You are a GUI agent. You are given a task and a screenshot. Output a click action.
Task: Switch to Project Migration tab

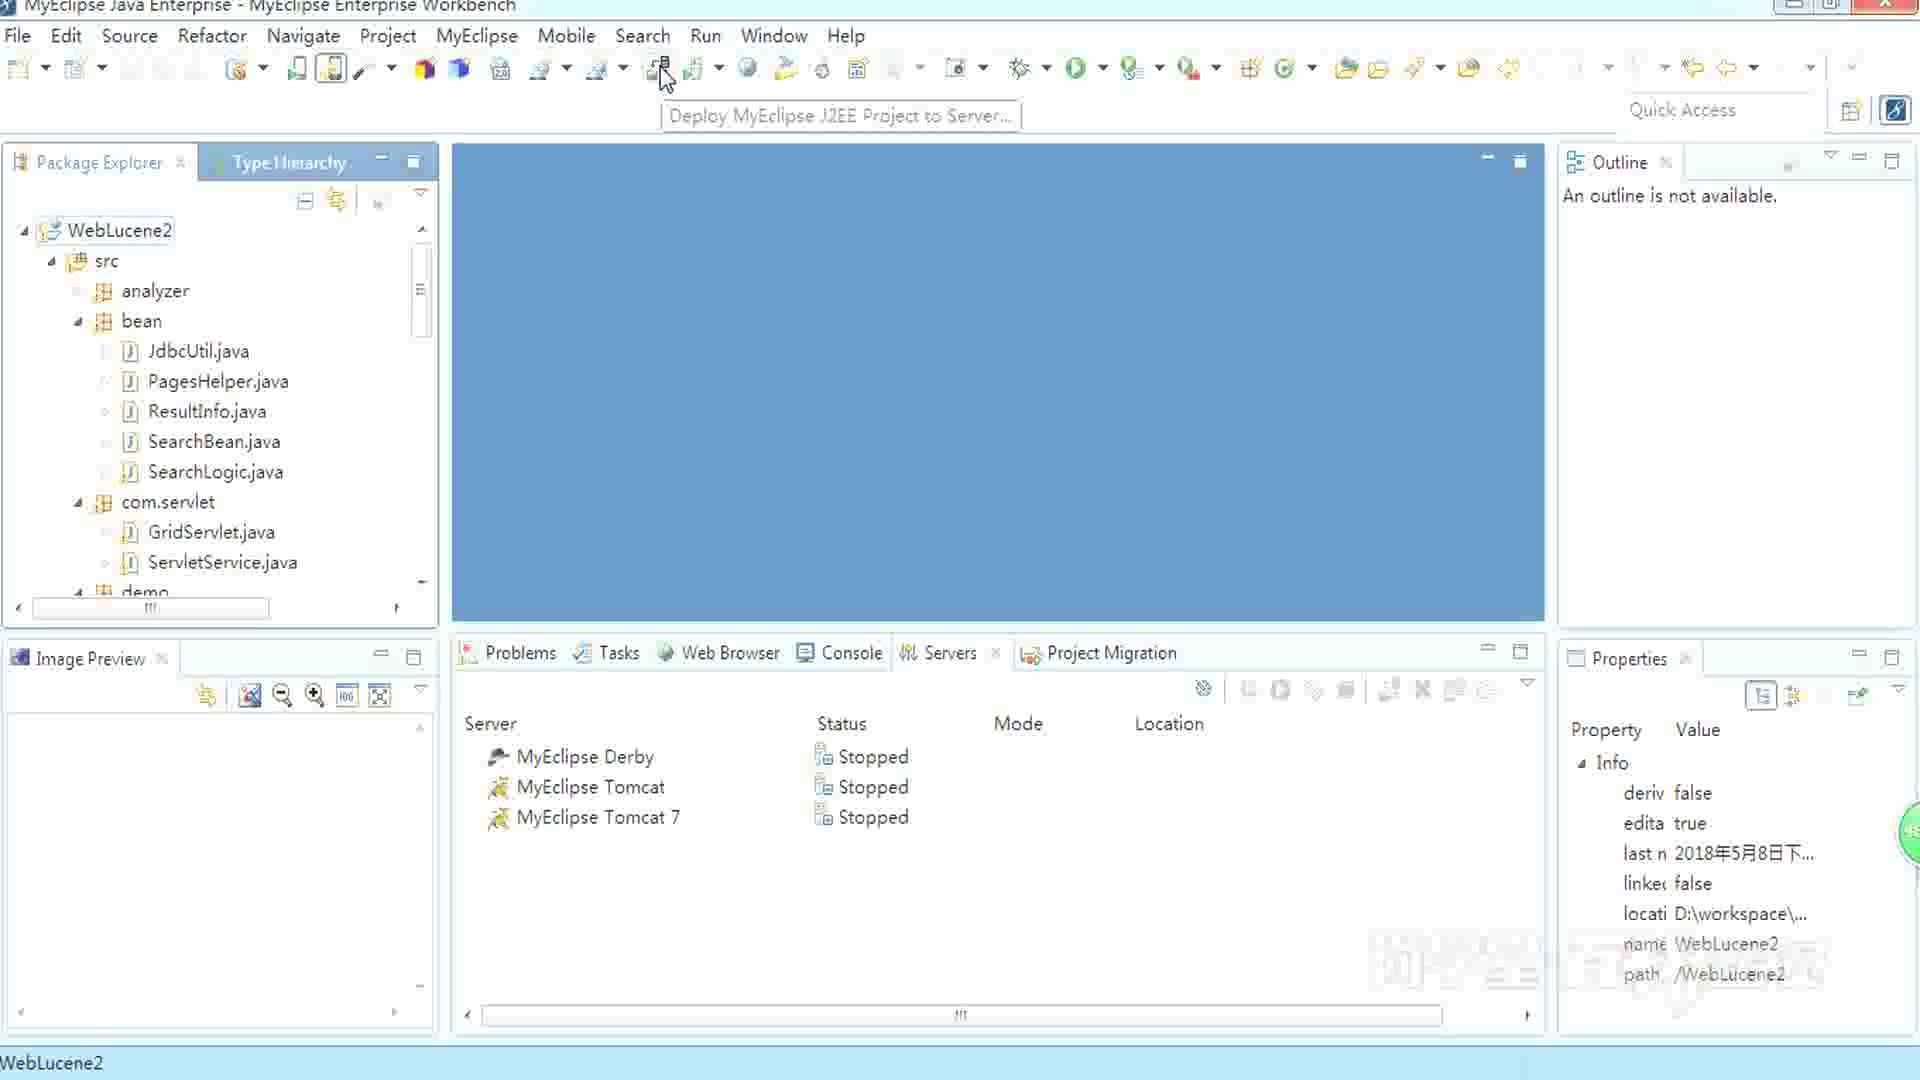coord(1098,653)
